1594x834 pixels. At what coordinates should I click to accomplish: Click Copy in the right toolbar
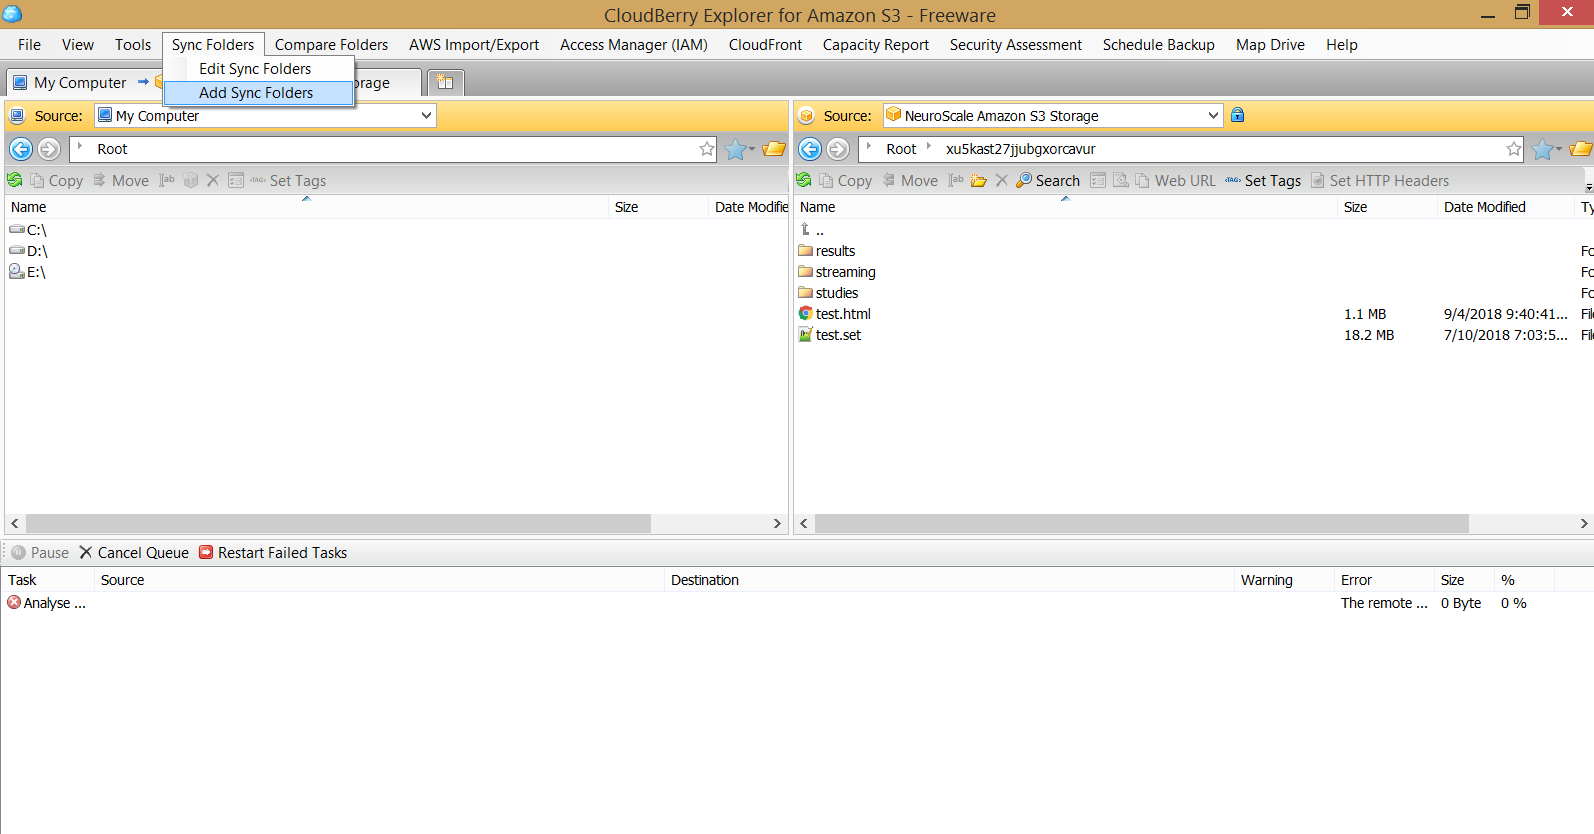[846, 181]
